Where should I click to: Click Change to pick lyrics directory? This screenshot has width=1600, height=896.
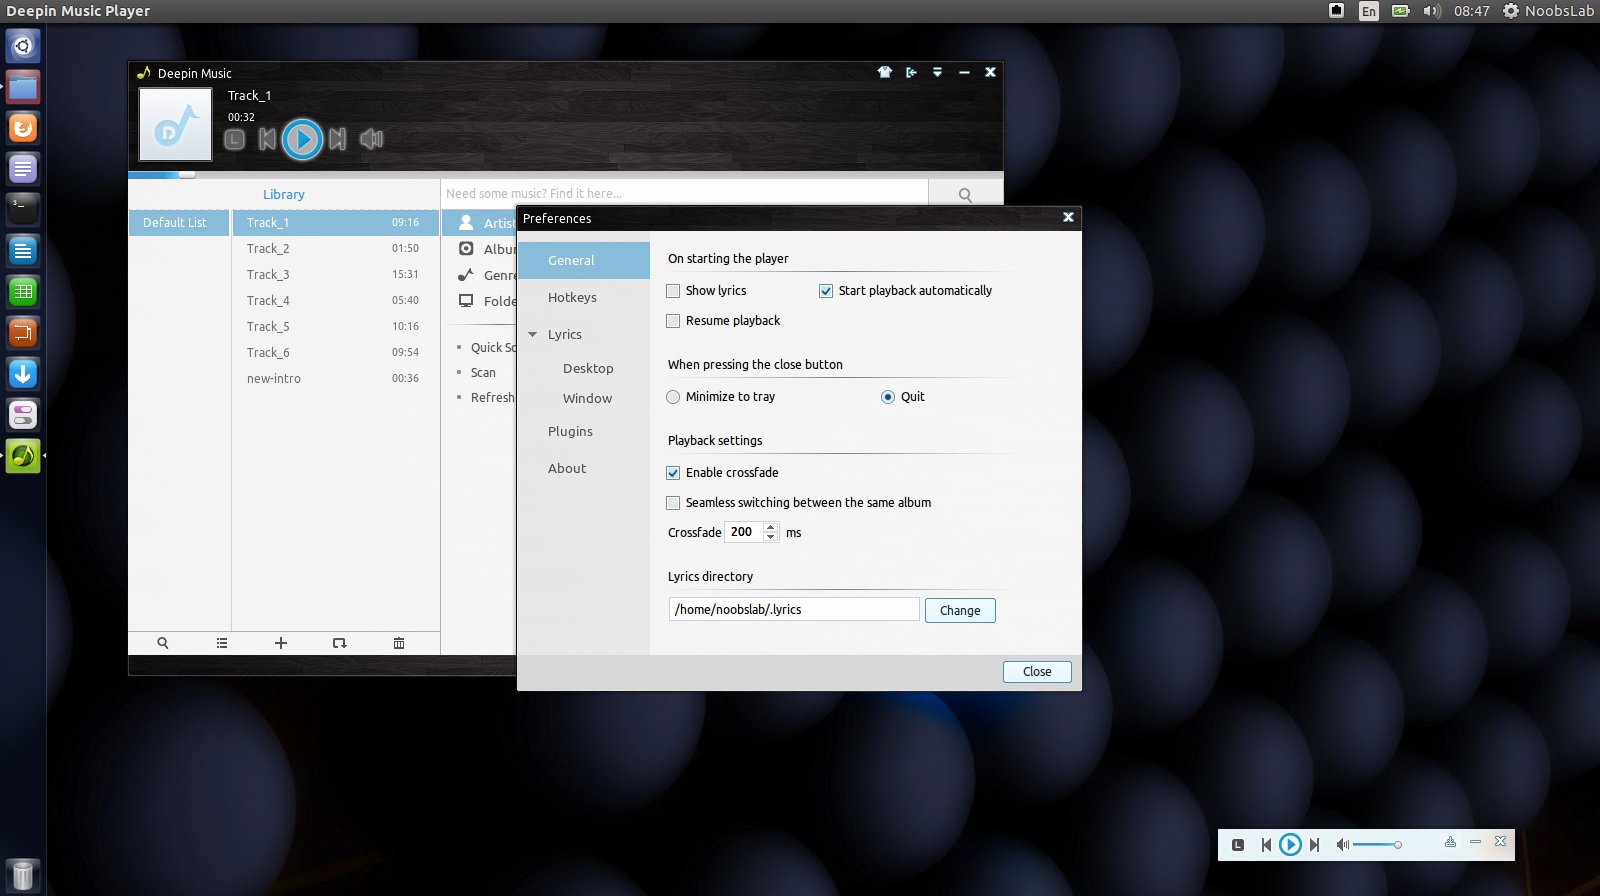960,610
